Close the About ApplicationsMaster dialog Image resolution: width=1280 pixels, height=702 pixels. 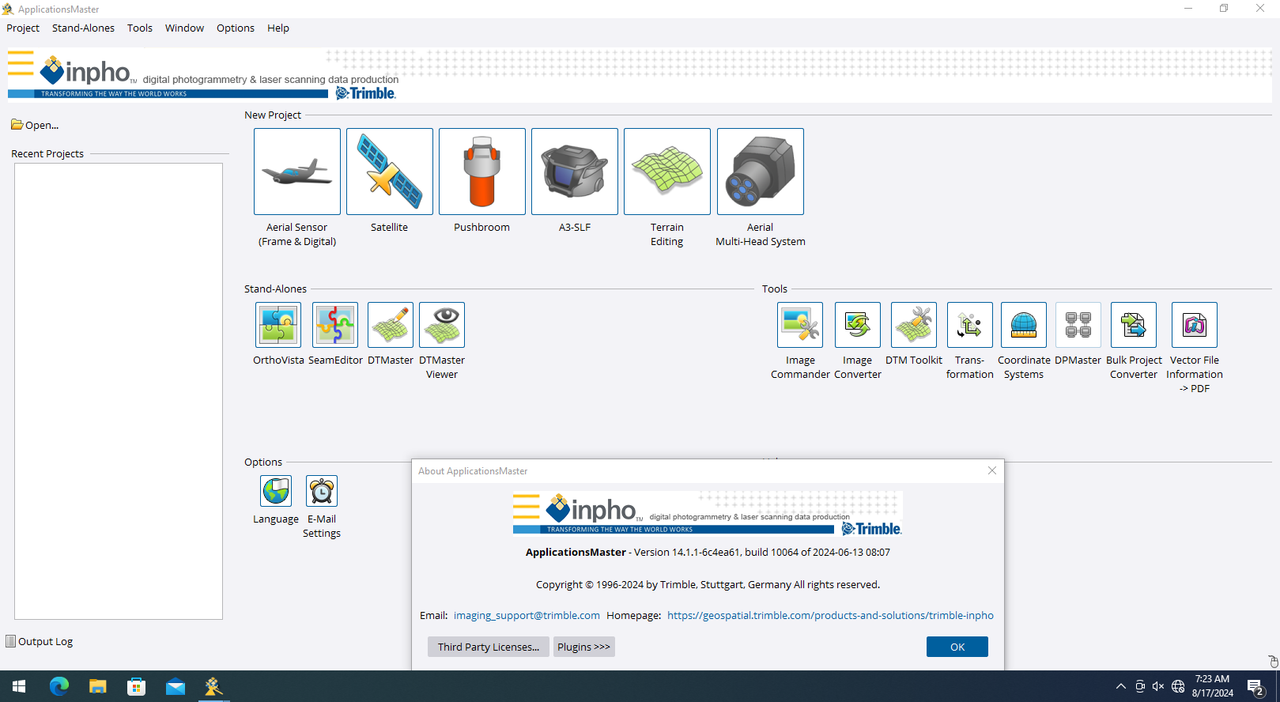[992, 470]
